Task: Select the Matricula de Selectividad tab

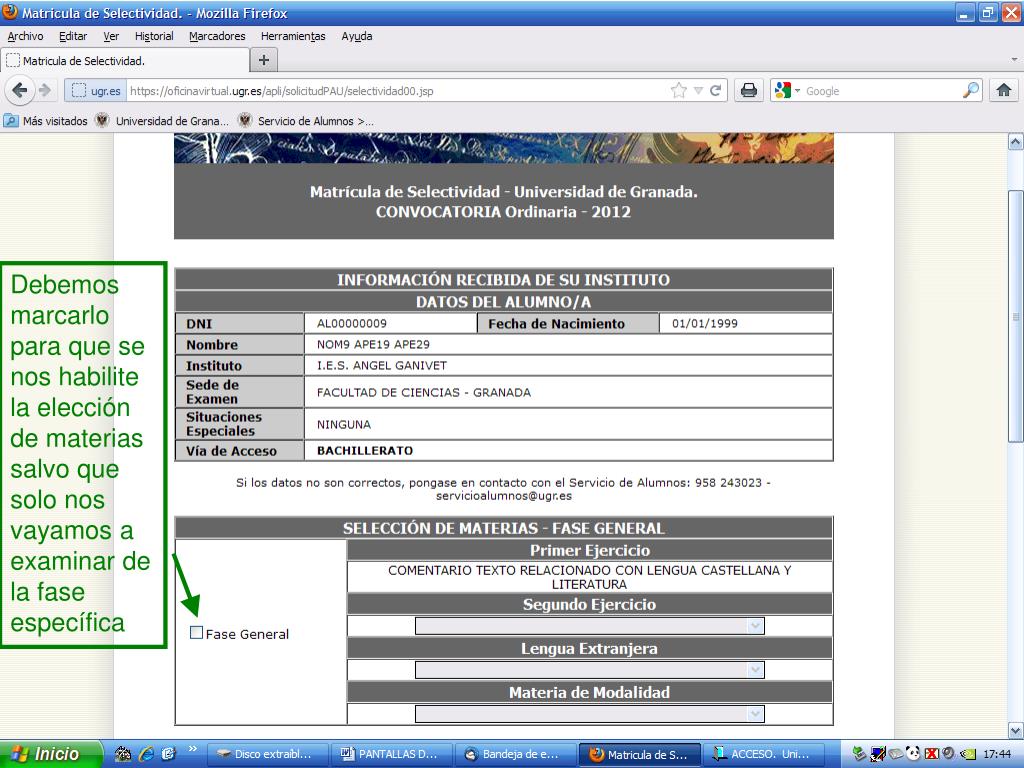Action: [x=125, y=61]
